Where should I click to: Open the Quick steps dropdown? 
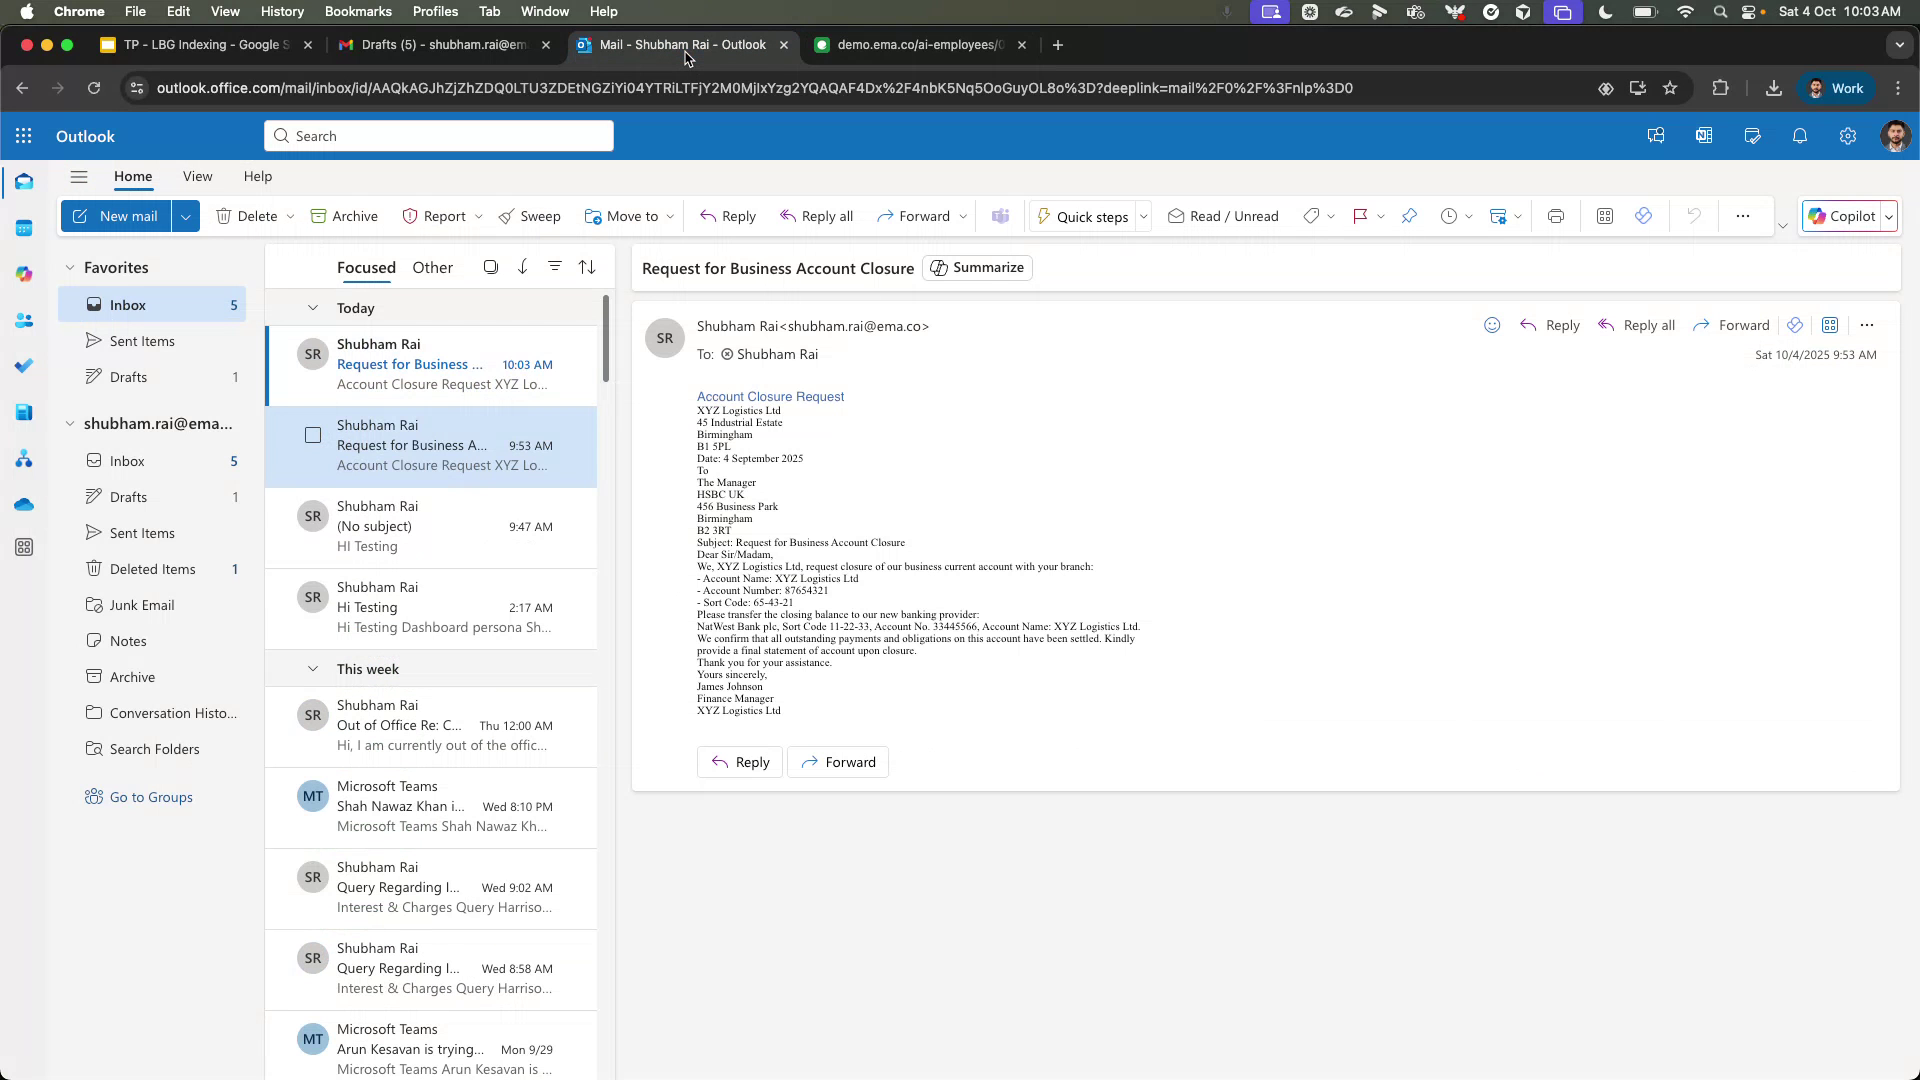(x=1143, y=216)
